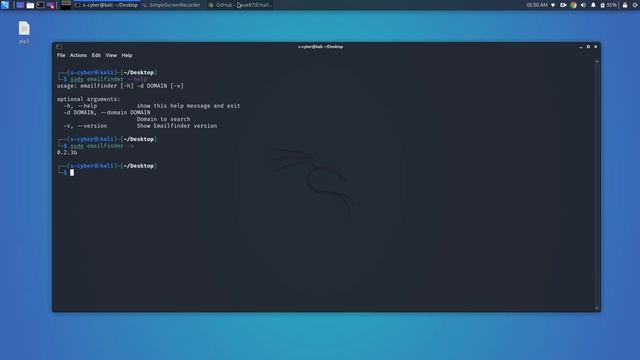Switch to s-cyber@kali Desktop taskbar window
The width and height of the screenshot is (640, 360).
pyautogui.click(x=107, y=5)
